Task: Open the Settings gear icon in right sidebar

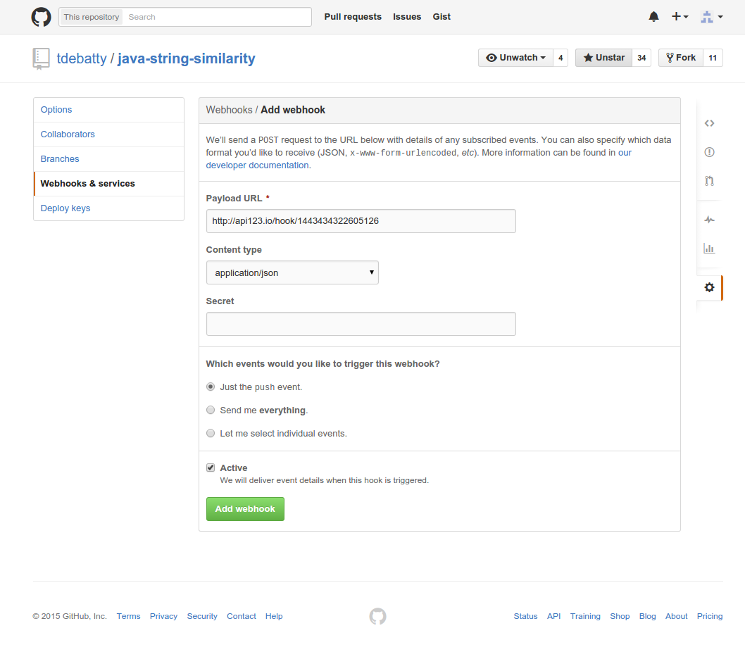Action: pyautogui.click(x=709, y=287)
